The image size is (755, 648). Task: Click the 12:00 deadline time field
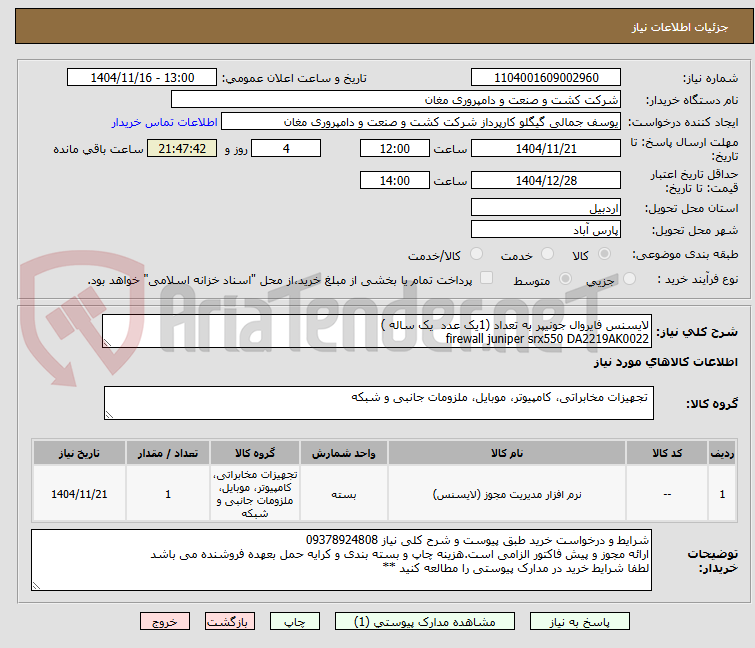[x=394, y=148]
